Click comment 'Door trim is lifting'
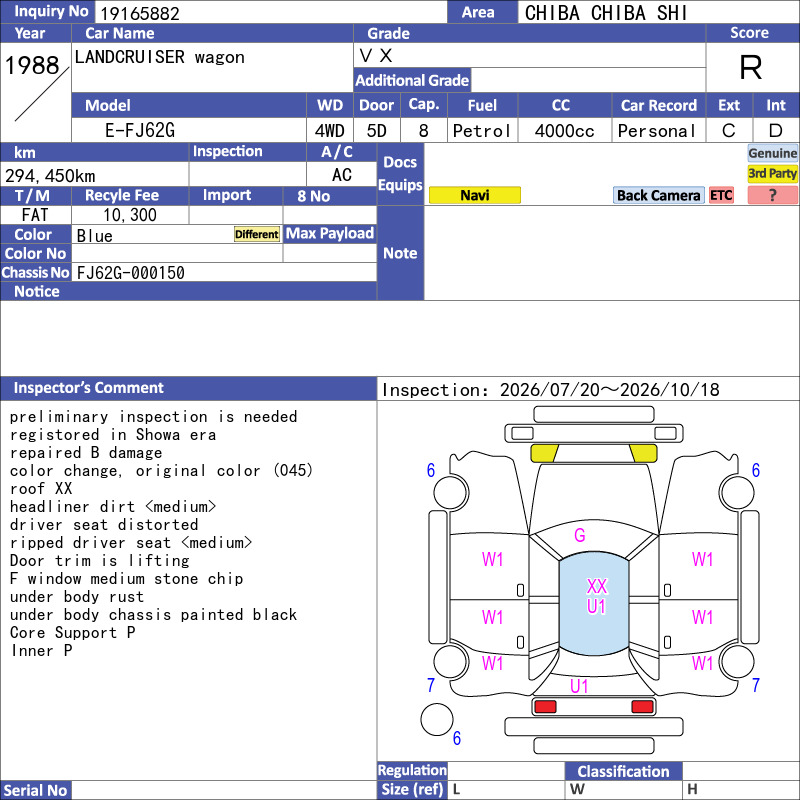This screenshot has height=800, width=800. (x=99, y=561)
